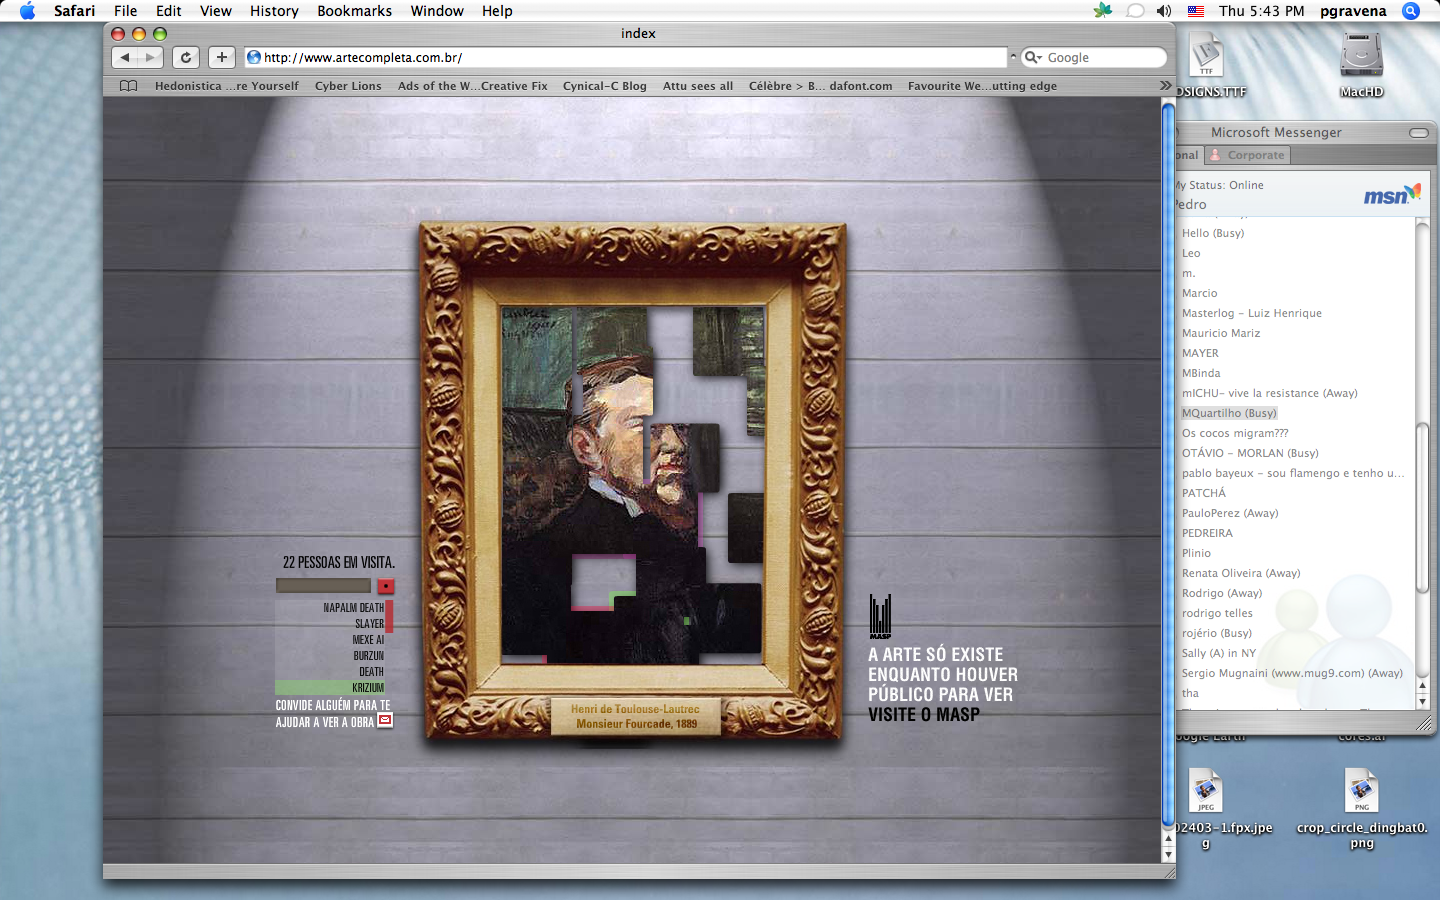The height and width of the screenshot is (900, 1440).
Task: Click the red button beside visitor field
Action: pyautogui.click(x=386, y=586)
